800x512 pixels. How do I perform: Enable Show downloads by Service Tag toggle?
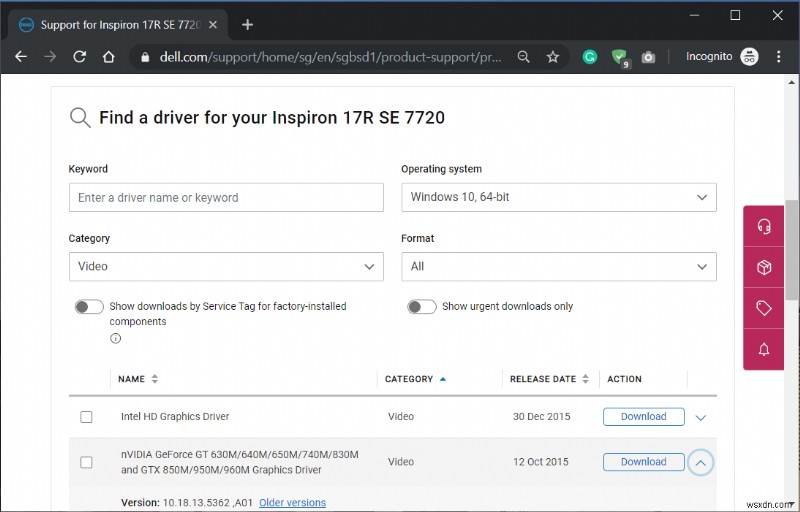pyautogui.click(x=89, y=306)
